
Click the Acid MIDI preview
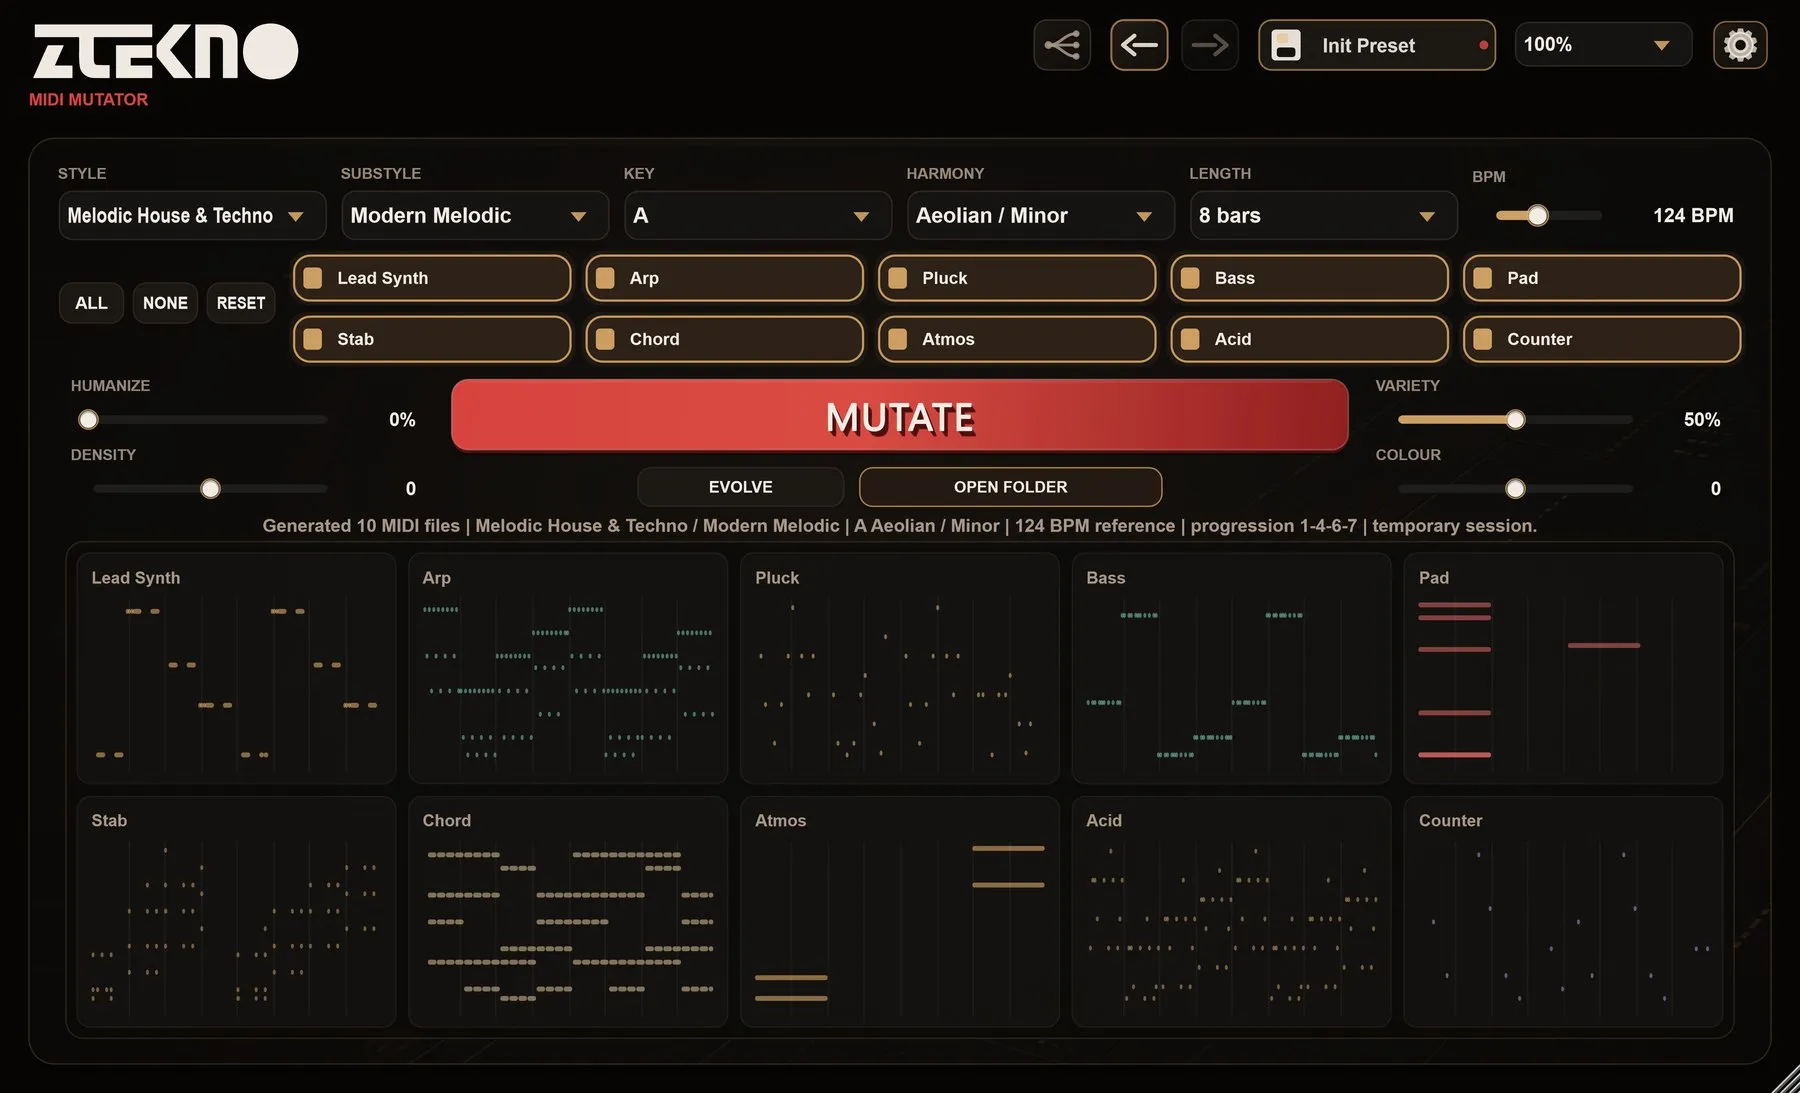1232,912
